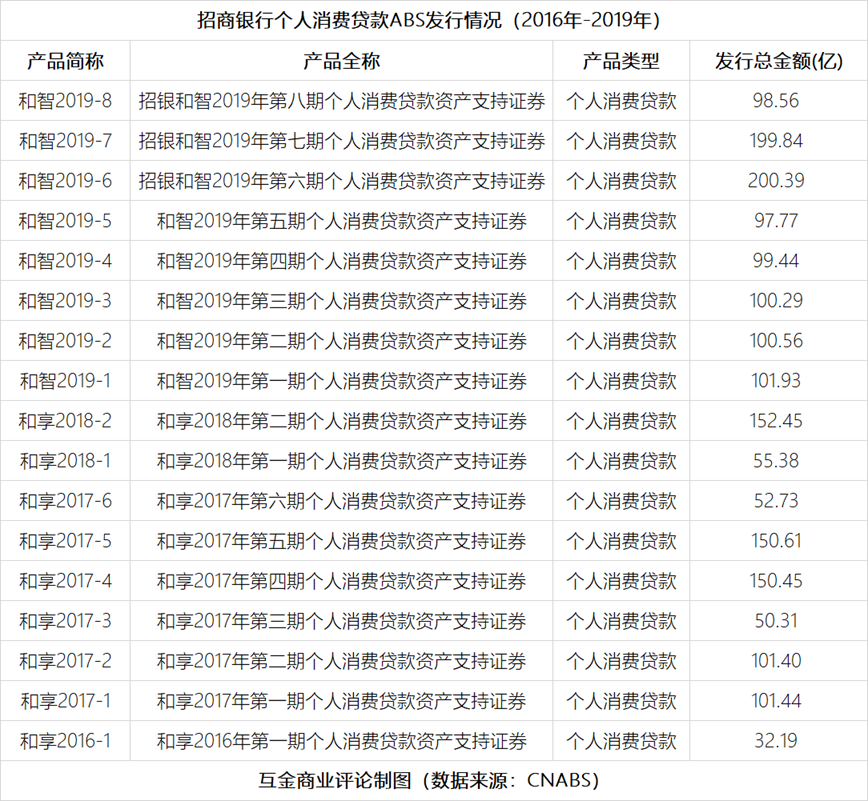Select the 产品简称 column header
The image size is (868, 801).
(x=63, y=60)
